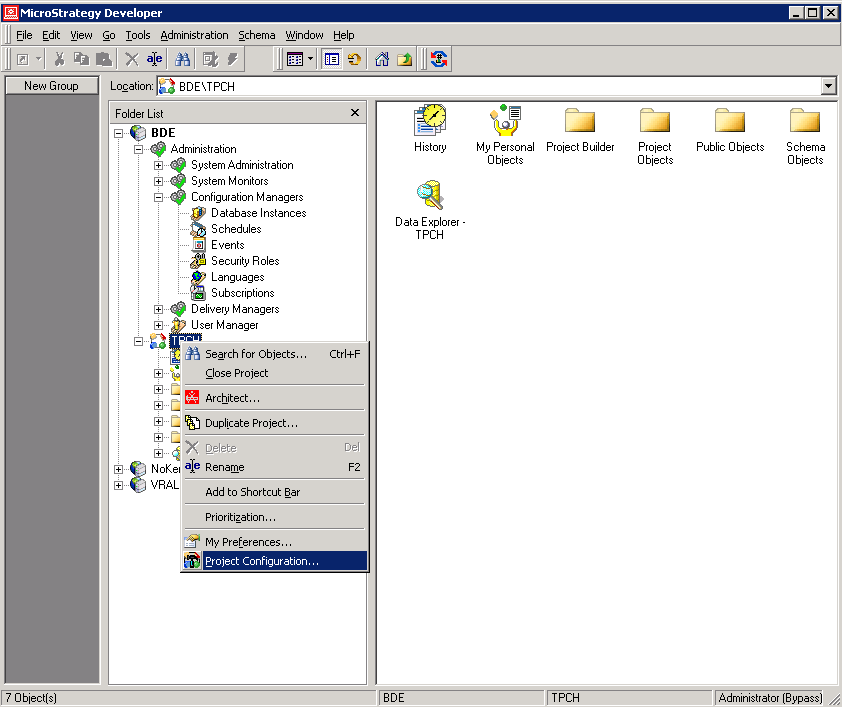Choose Close Project in context menu
Image resolution: width=842 pixels, height=707 pixels.
coord(275,373)
